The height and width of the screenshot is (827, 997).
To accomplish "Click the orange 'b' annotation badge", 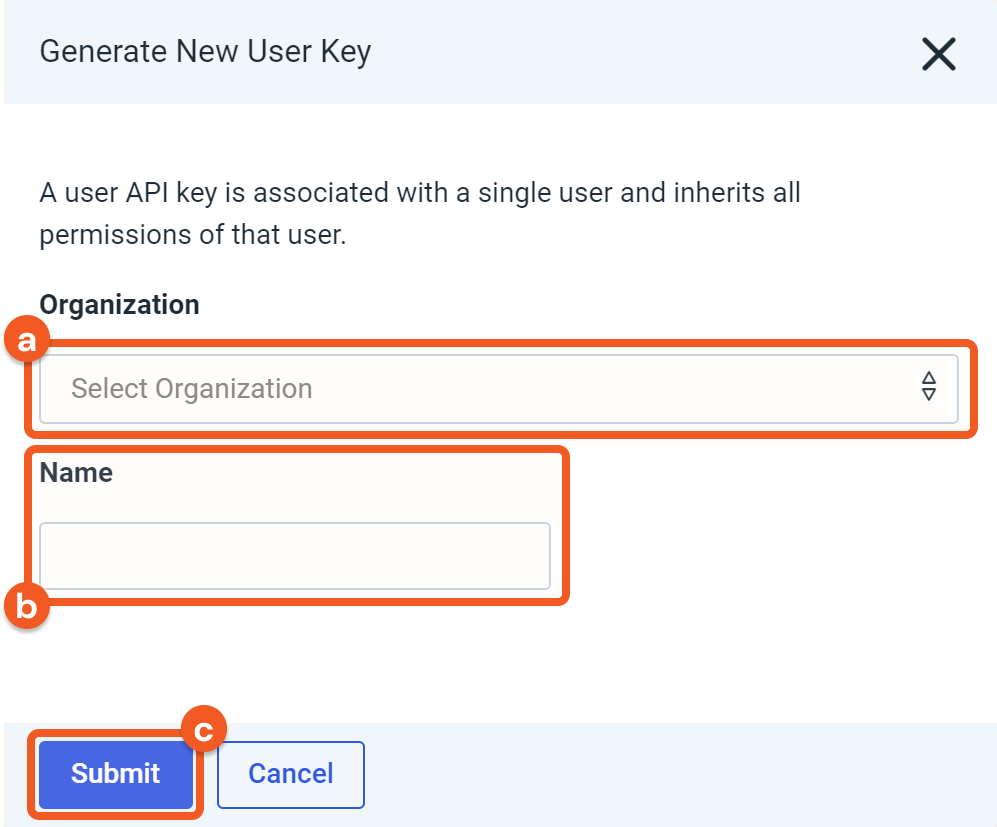I will click(26, 606).
